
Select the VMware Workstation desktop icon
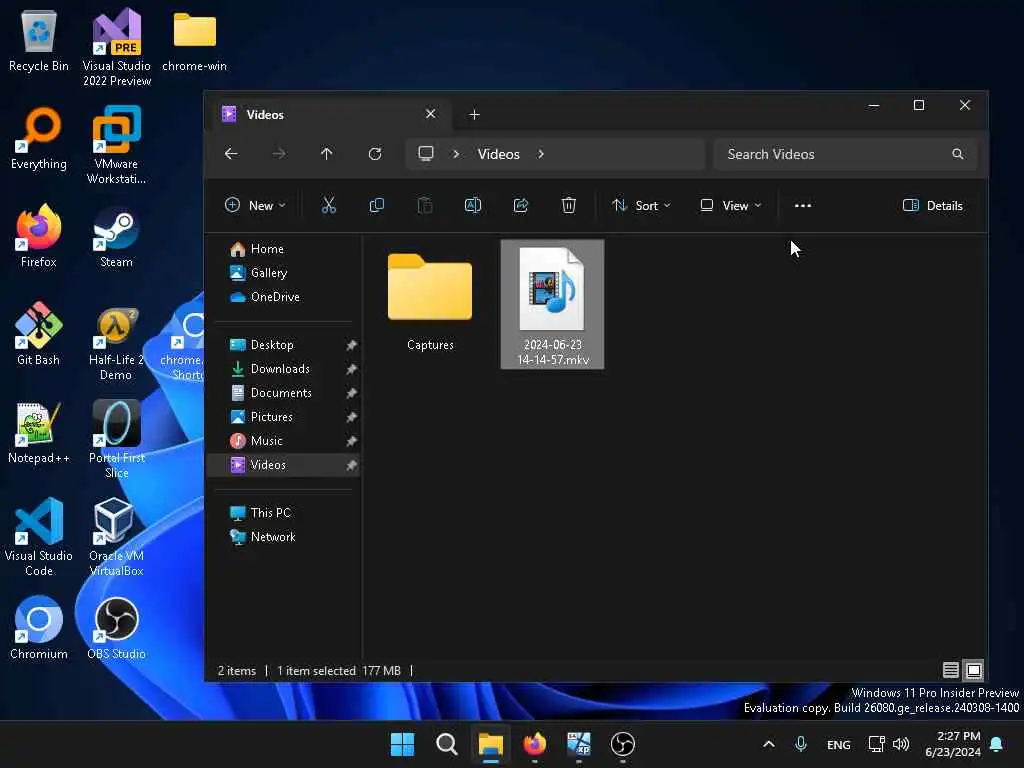(x=116, y=145)
